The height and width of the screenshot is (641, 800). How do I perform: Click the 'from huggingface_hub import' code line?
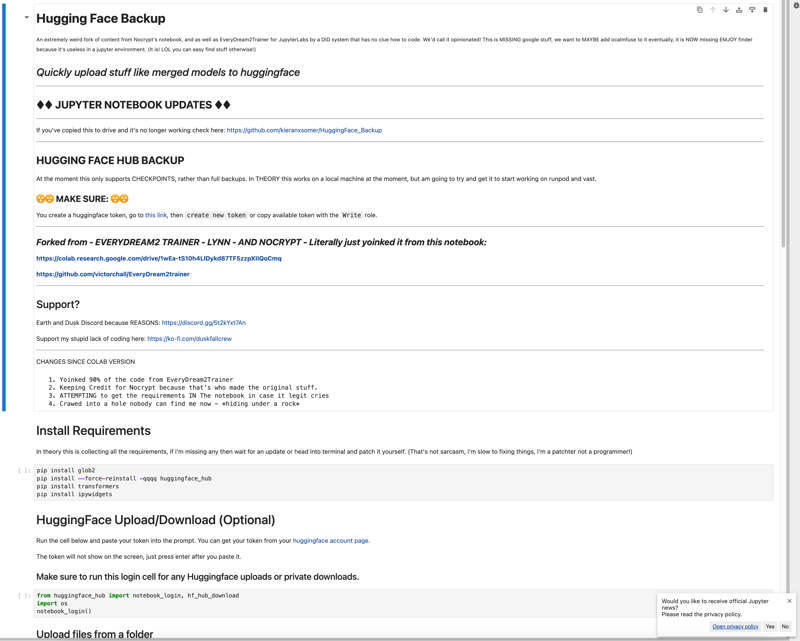point(138,596)
